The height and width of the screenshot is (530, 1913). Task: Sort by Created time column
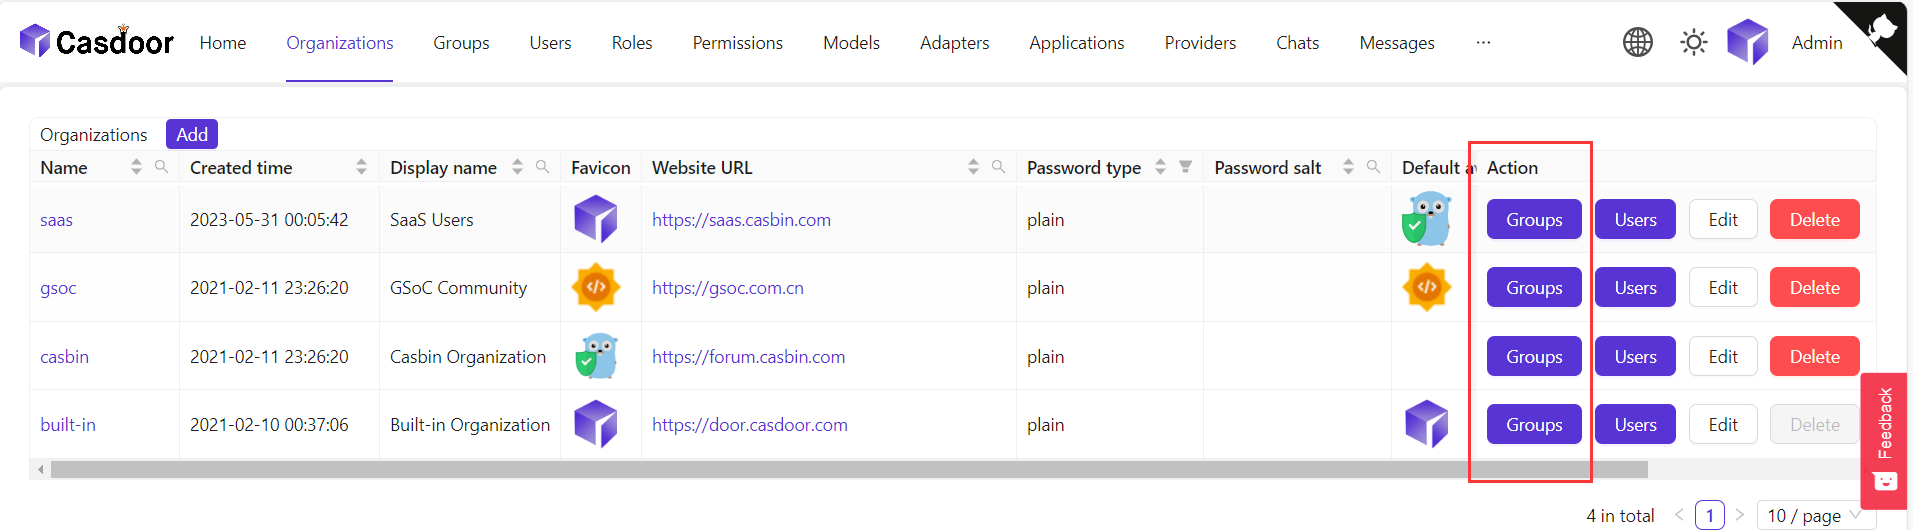361,167
